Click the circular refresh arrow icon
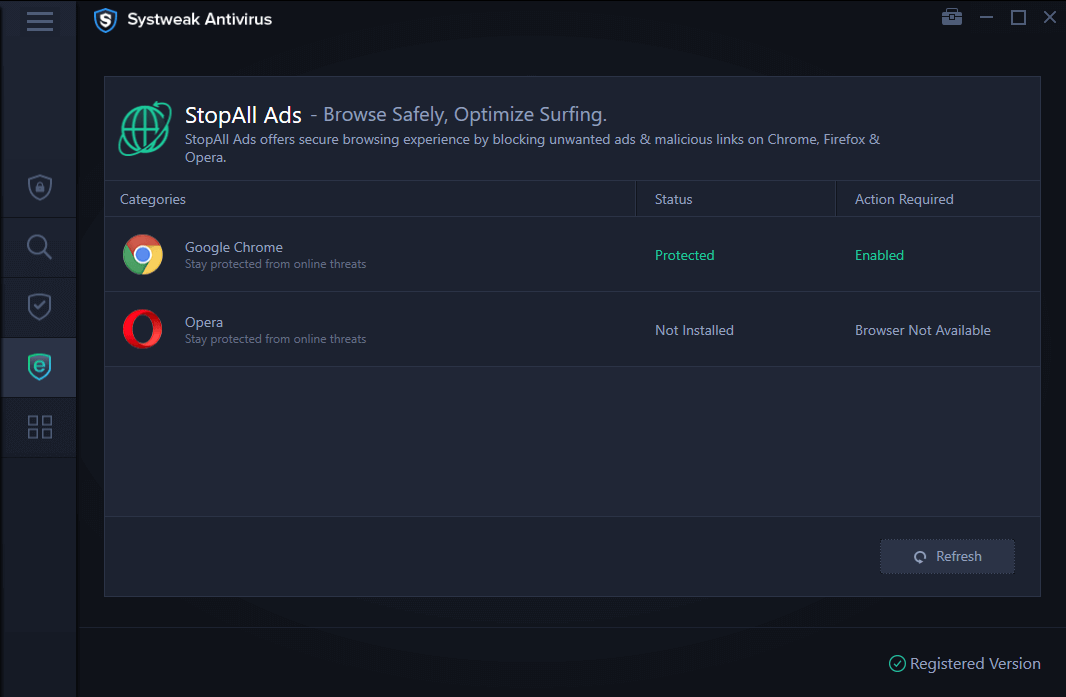This screenshot has height=697, width=1066. coord(919,556)
